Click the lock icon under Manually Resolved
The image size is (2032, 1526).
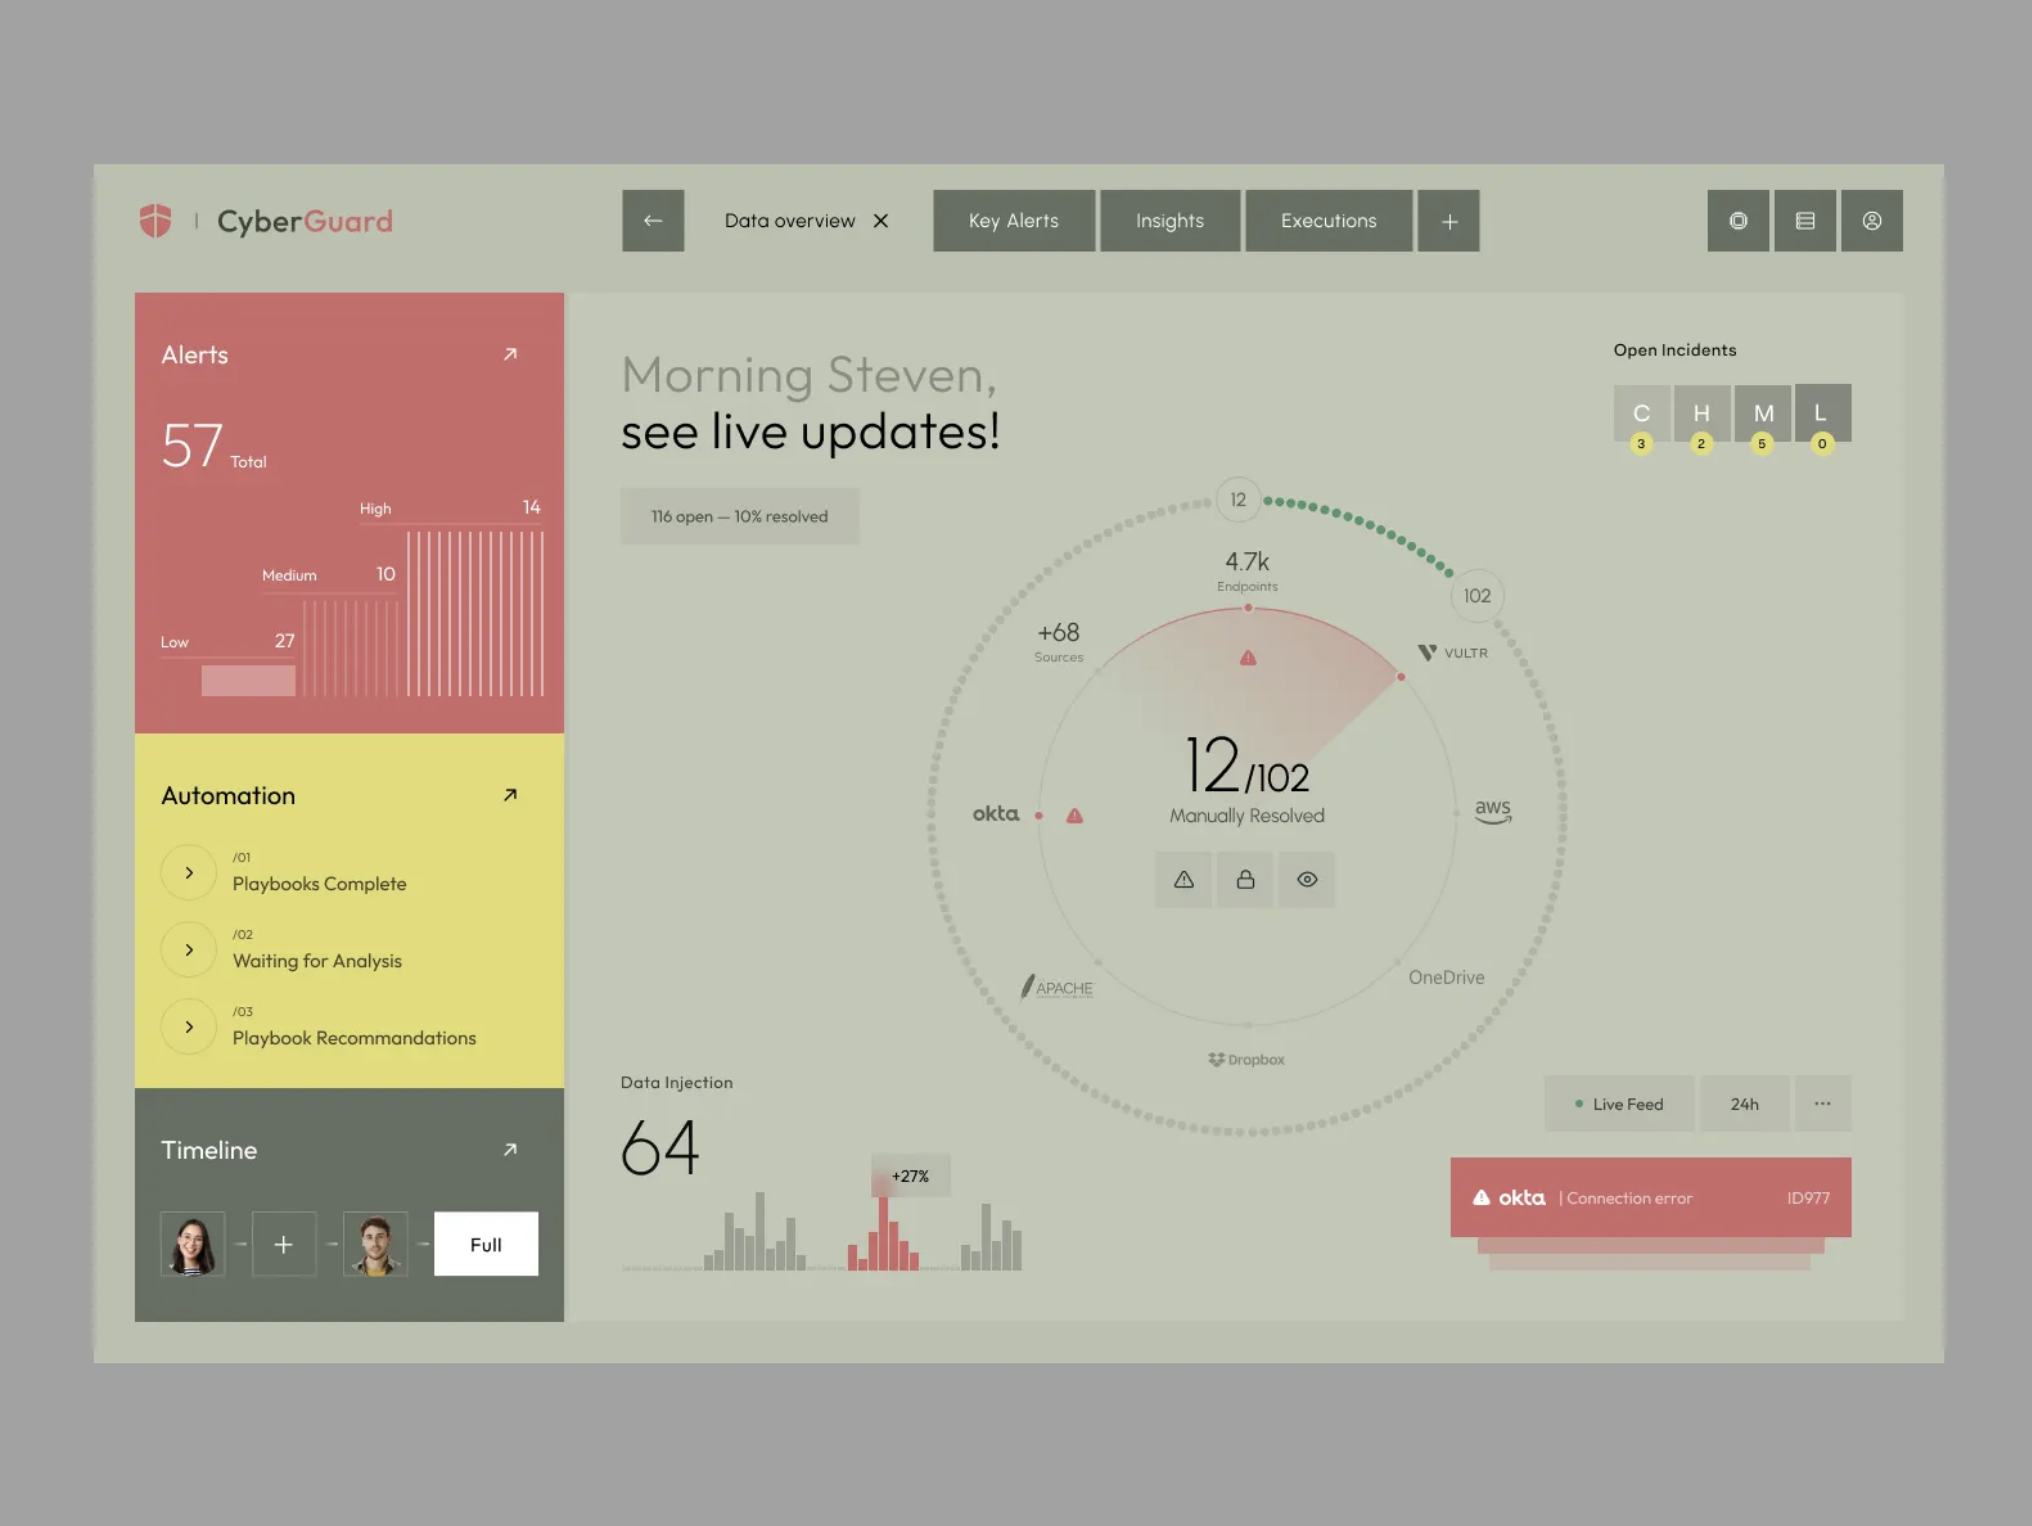coord(1245,880)
